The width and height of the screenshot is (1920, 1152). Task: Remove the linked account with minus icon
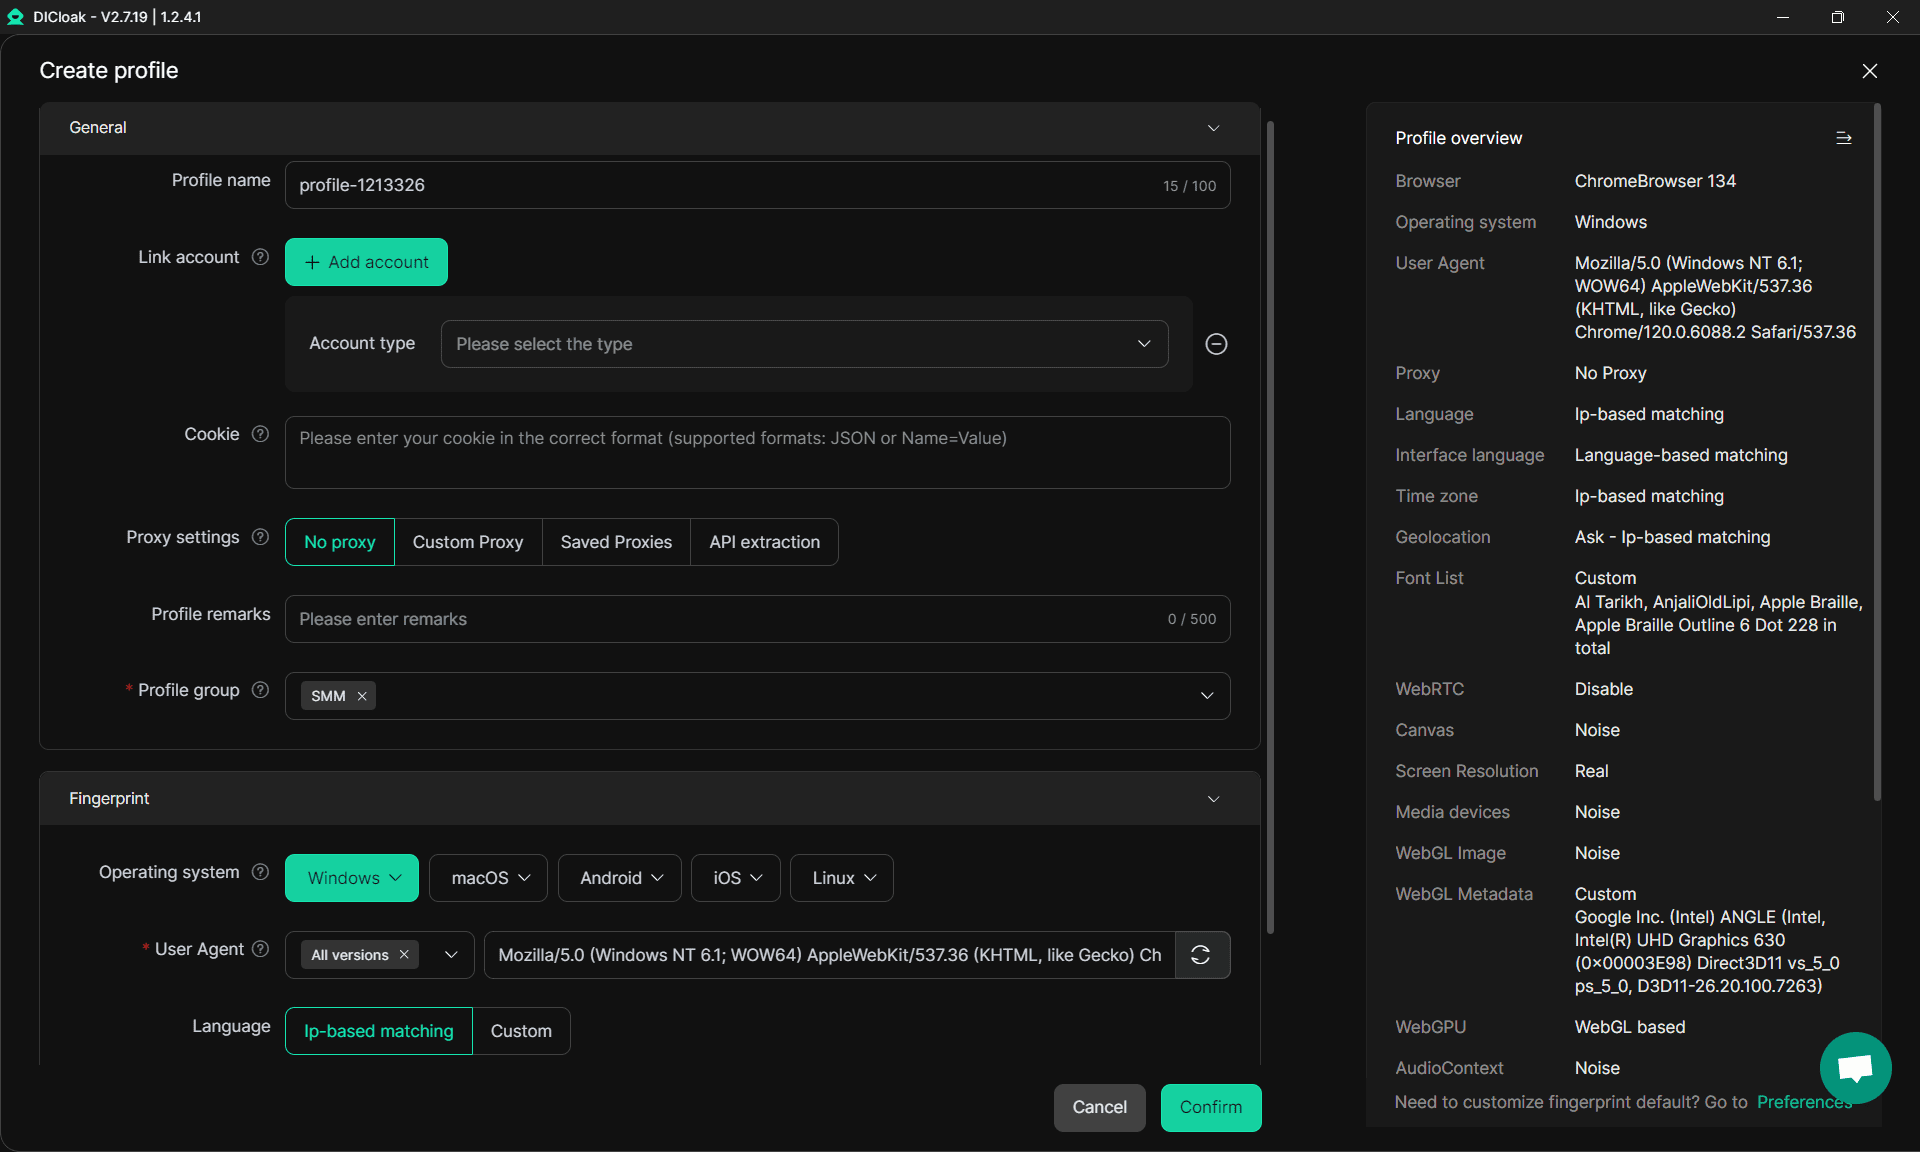(1216, 344)
